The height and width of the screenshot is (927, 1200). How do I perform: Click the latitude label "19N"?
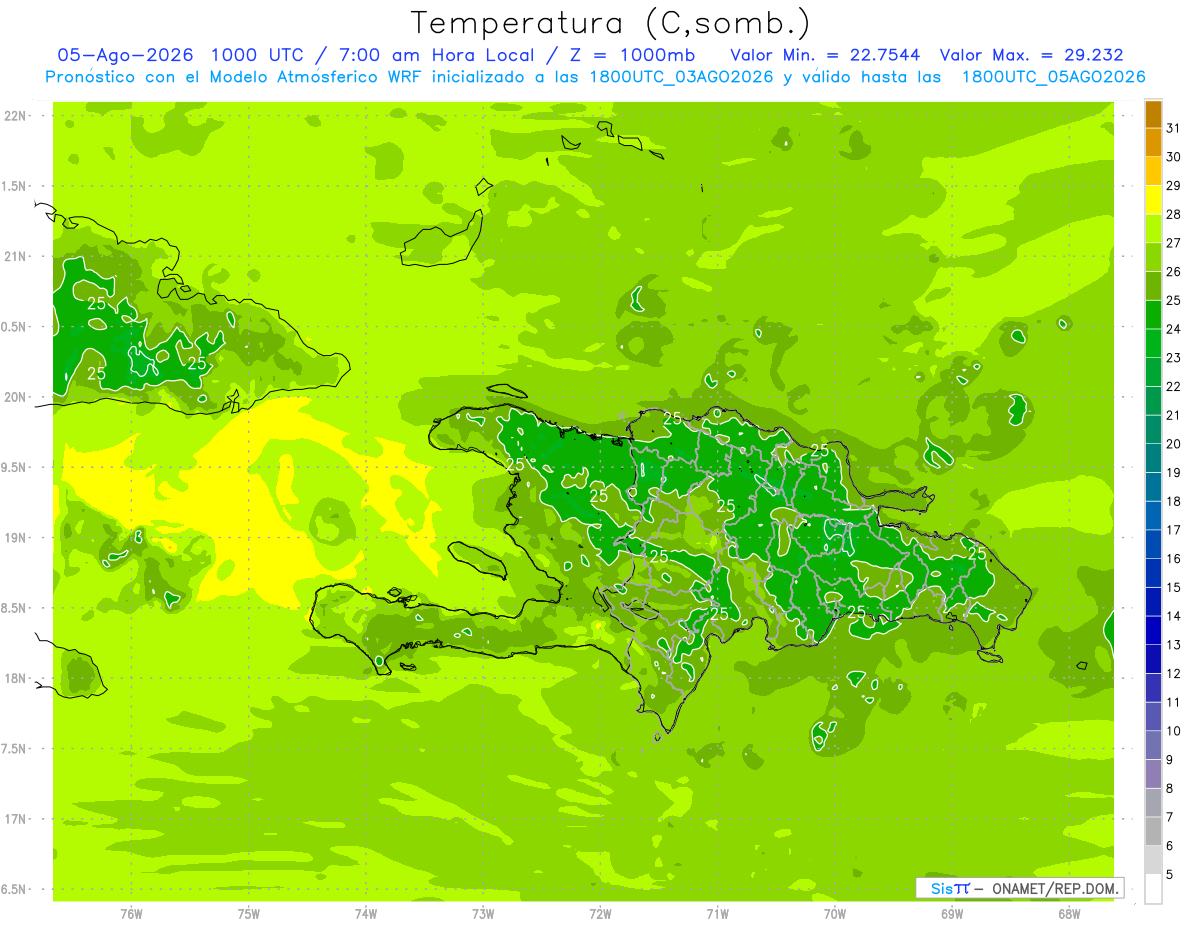15,538
